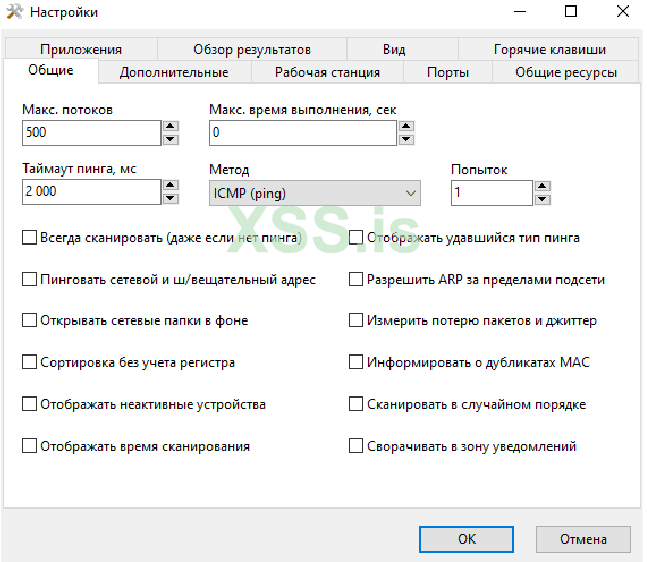Decrease Таймаут пинга with down arrow
Viewport: 647px width, 562px height.
(x=170, y=198)
